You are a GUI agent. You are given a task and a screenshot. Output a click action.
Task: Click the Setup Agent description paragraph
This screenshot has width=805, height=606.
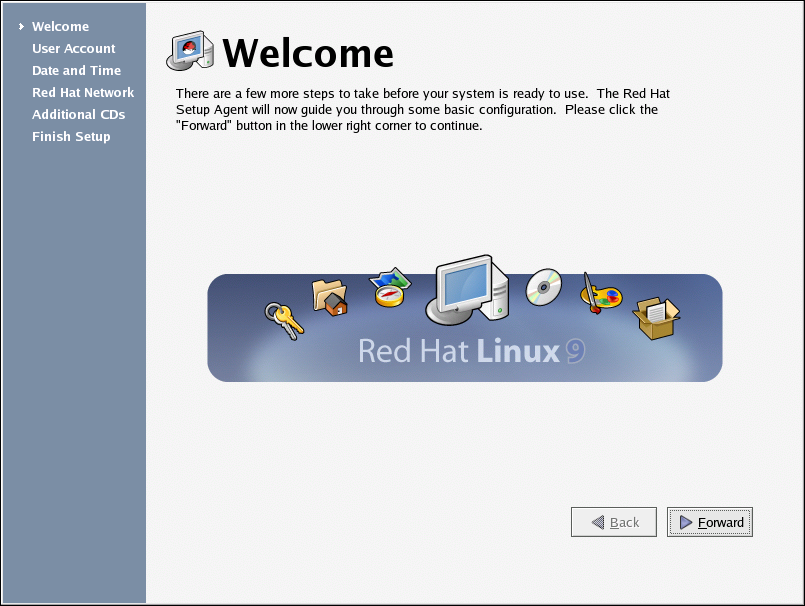pyautogui.click(x=416, y=110)
